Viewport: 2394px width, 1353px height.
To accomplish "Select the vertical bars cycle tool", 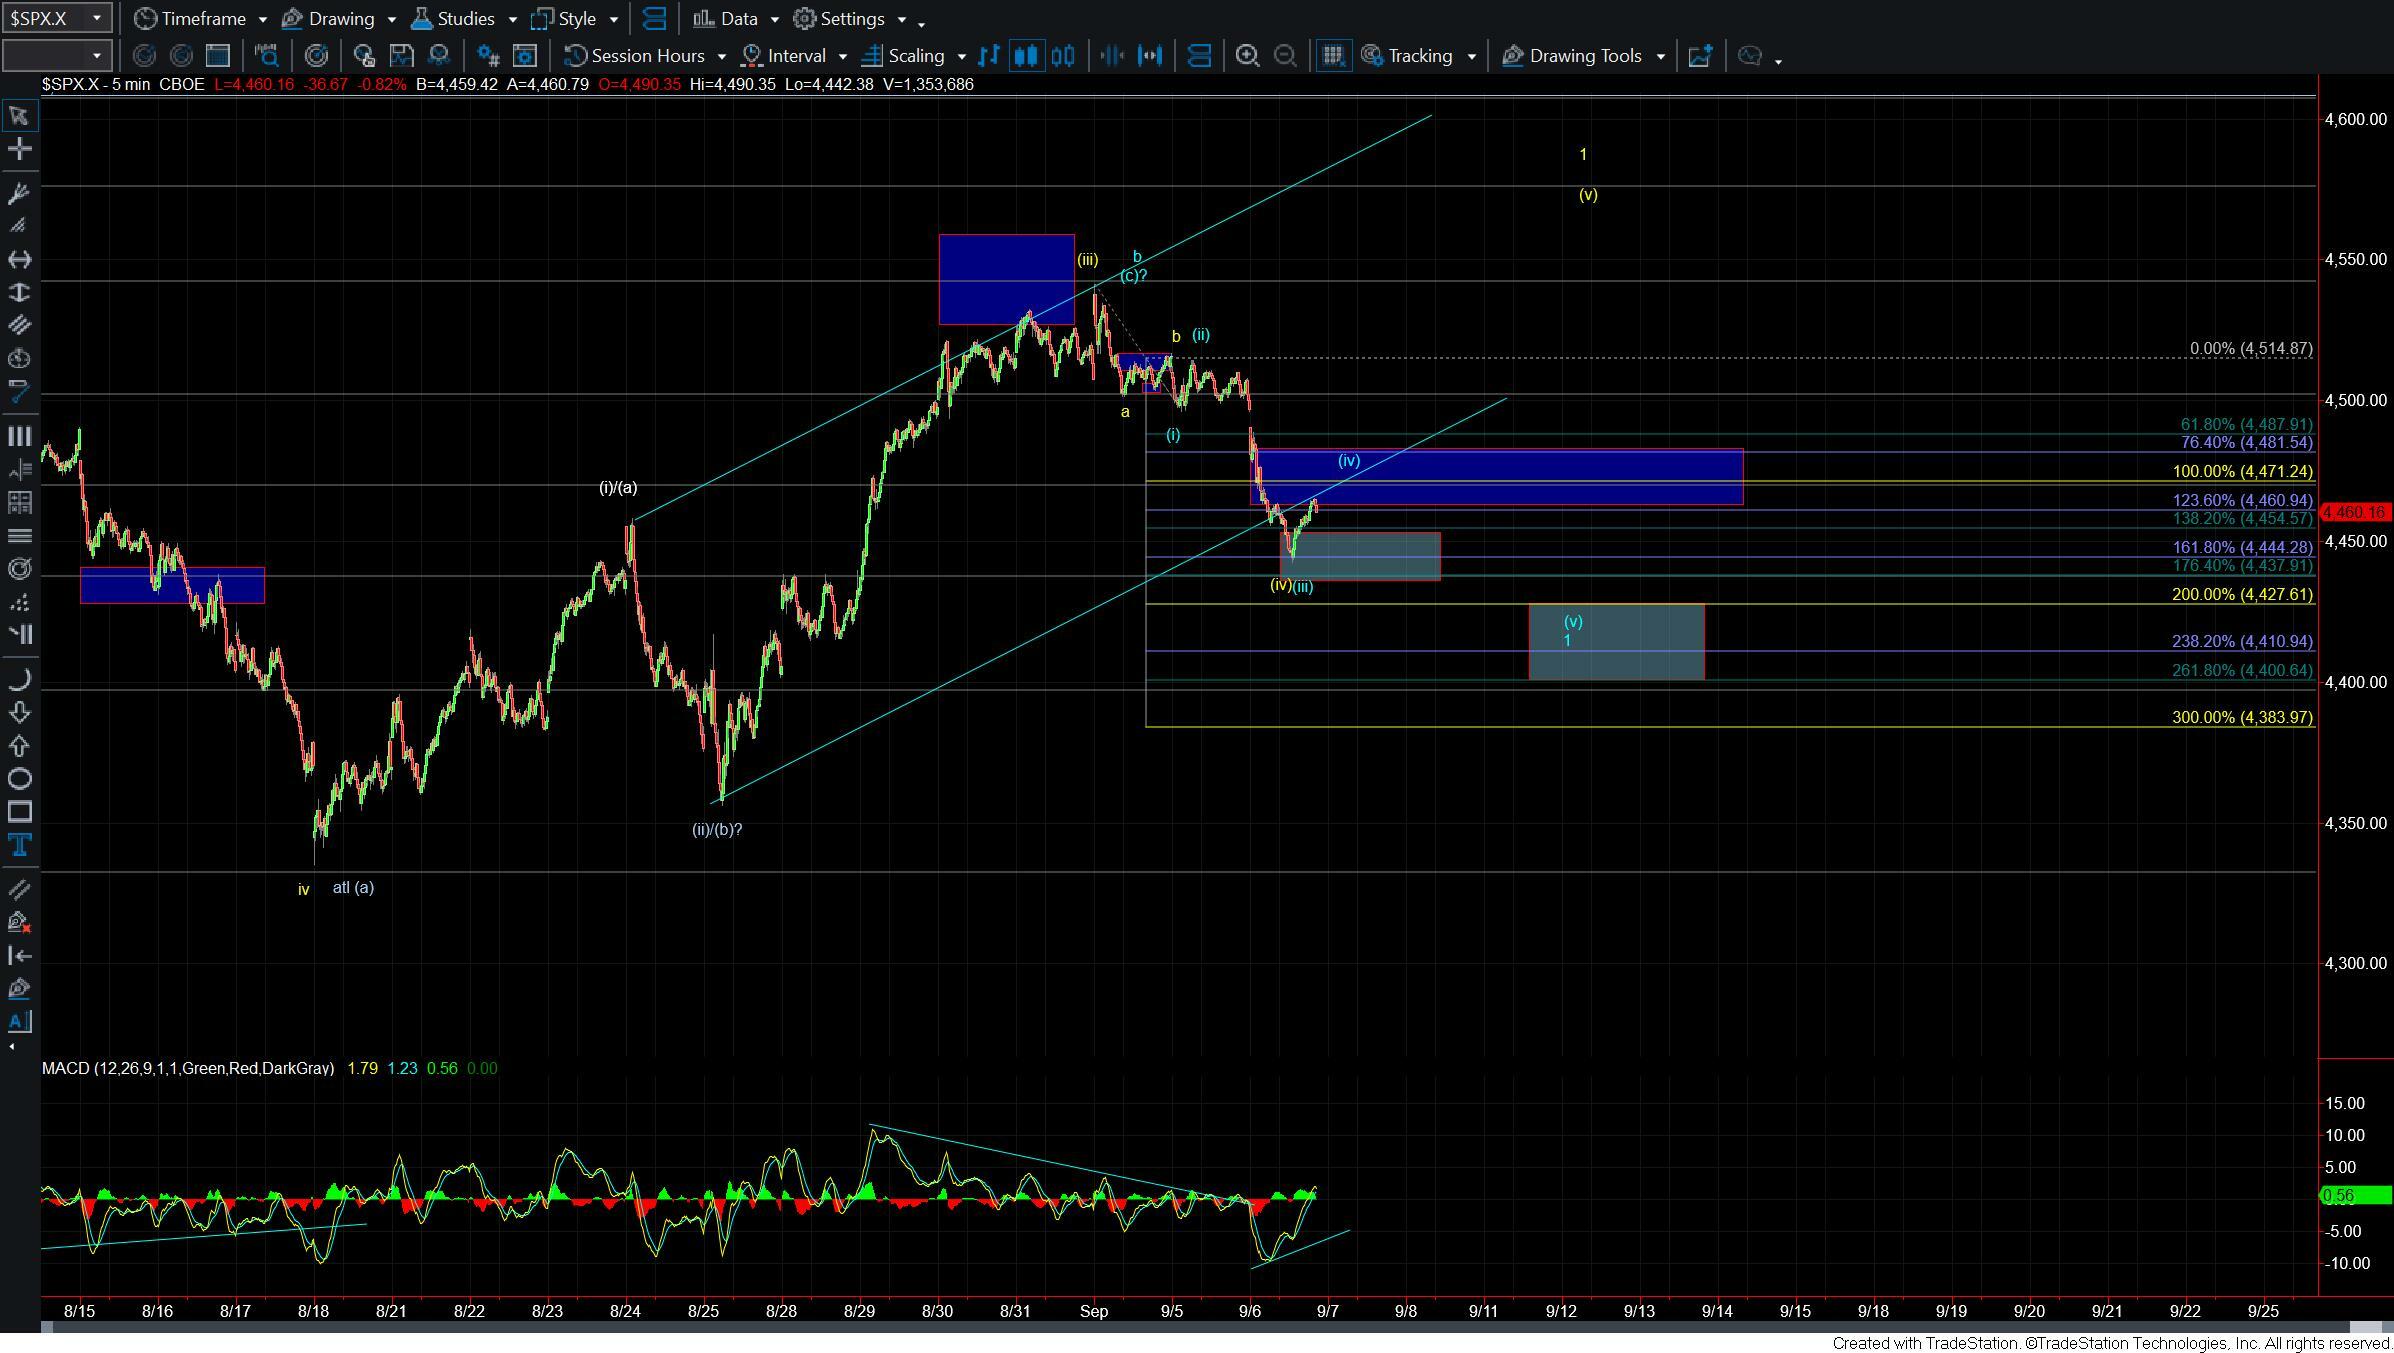I will point(19,437).
